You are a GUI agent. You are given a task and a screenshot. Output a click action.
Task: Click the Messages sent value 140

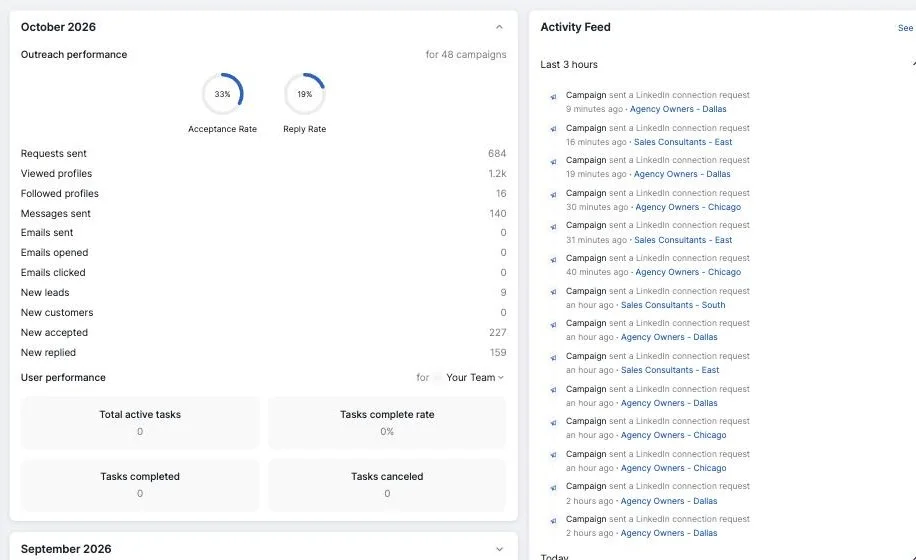(x=498, y=214)
